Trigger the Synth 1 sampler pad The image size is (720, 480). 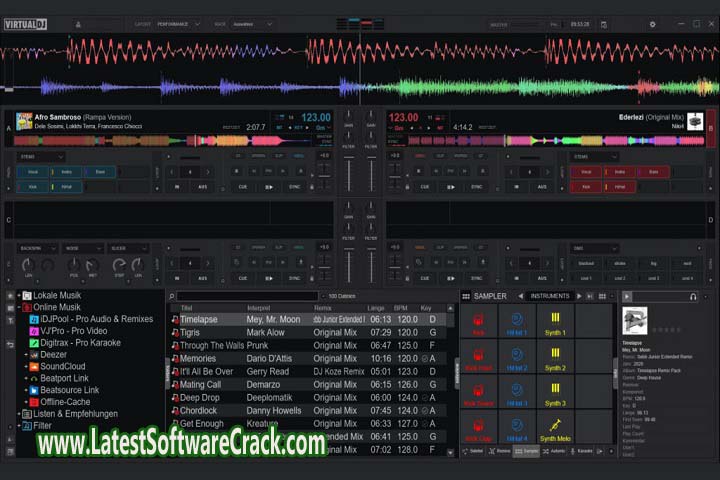click(555, 322)
